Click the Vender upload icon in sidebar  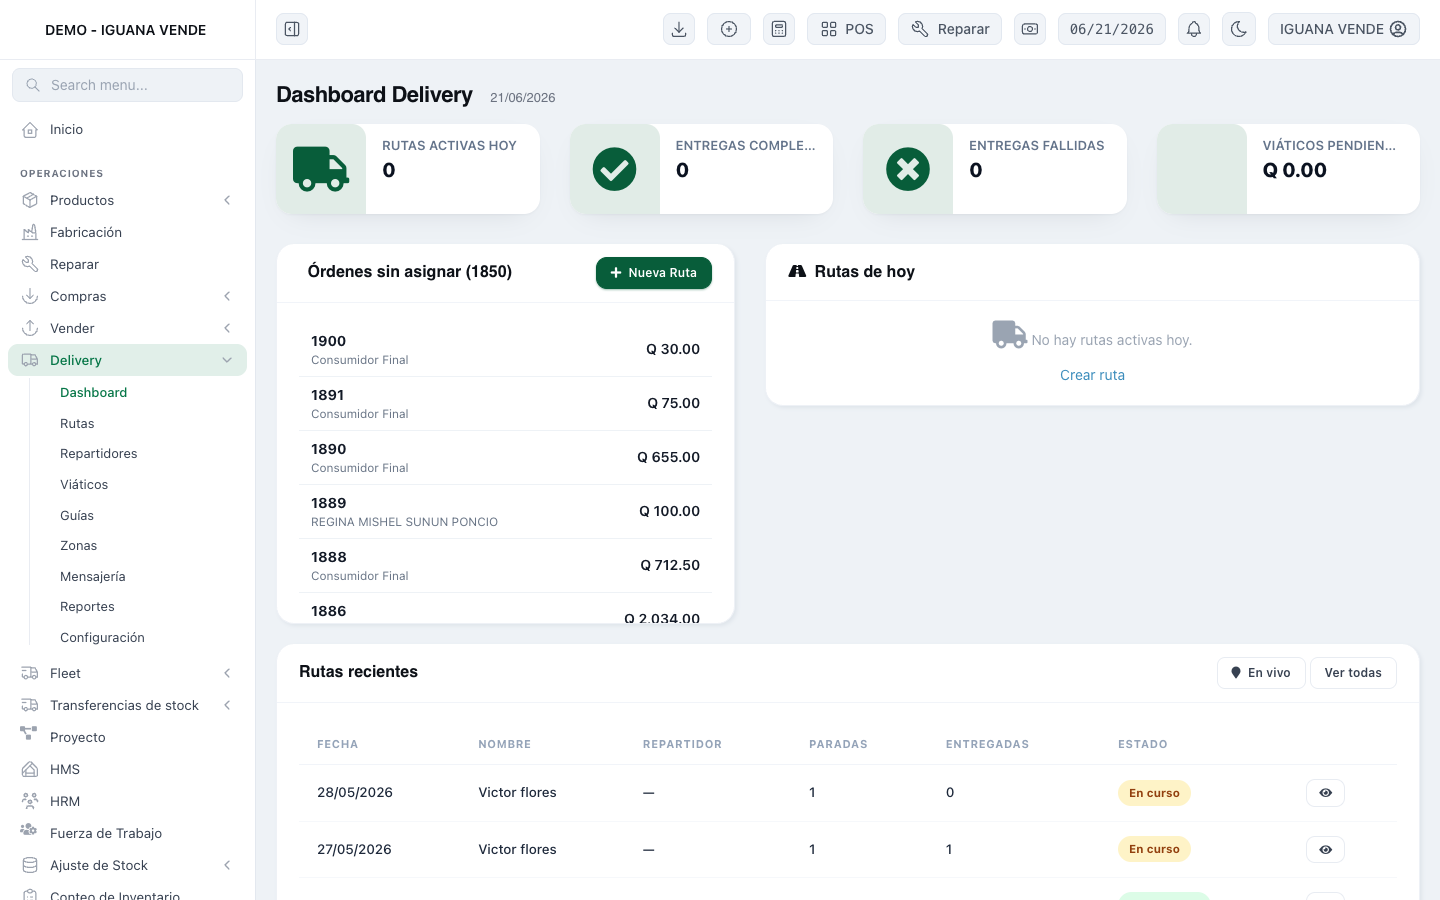click(x=30, y=328)
